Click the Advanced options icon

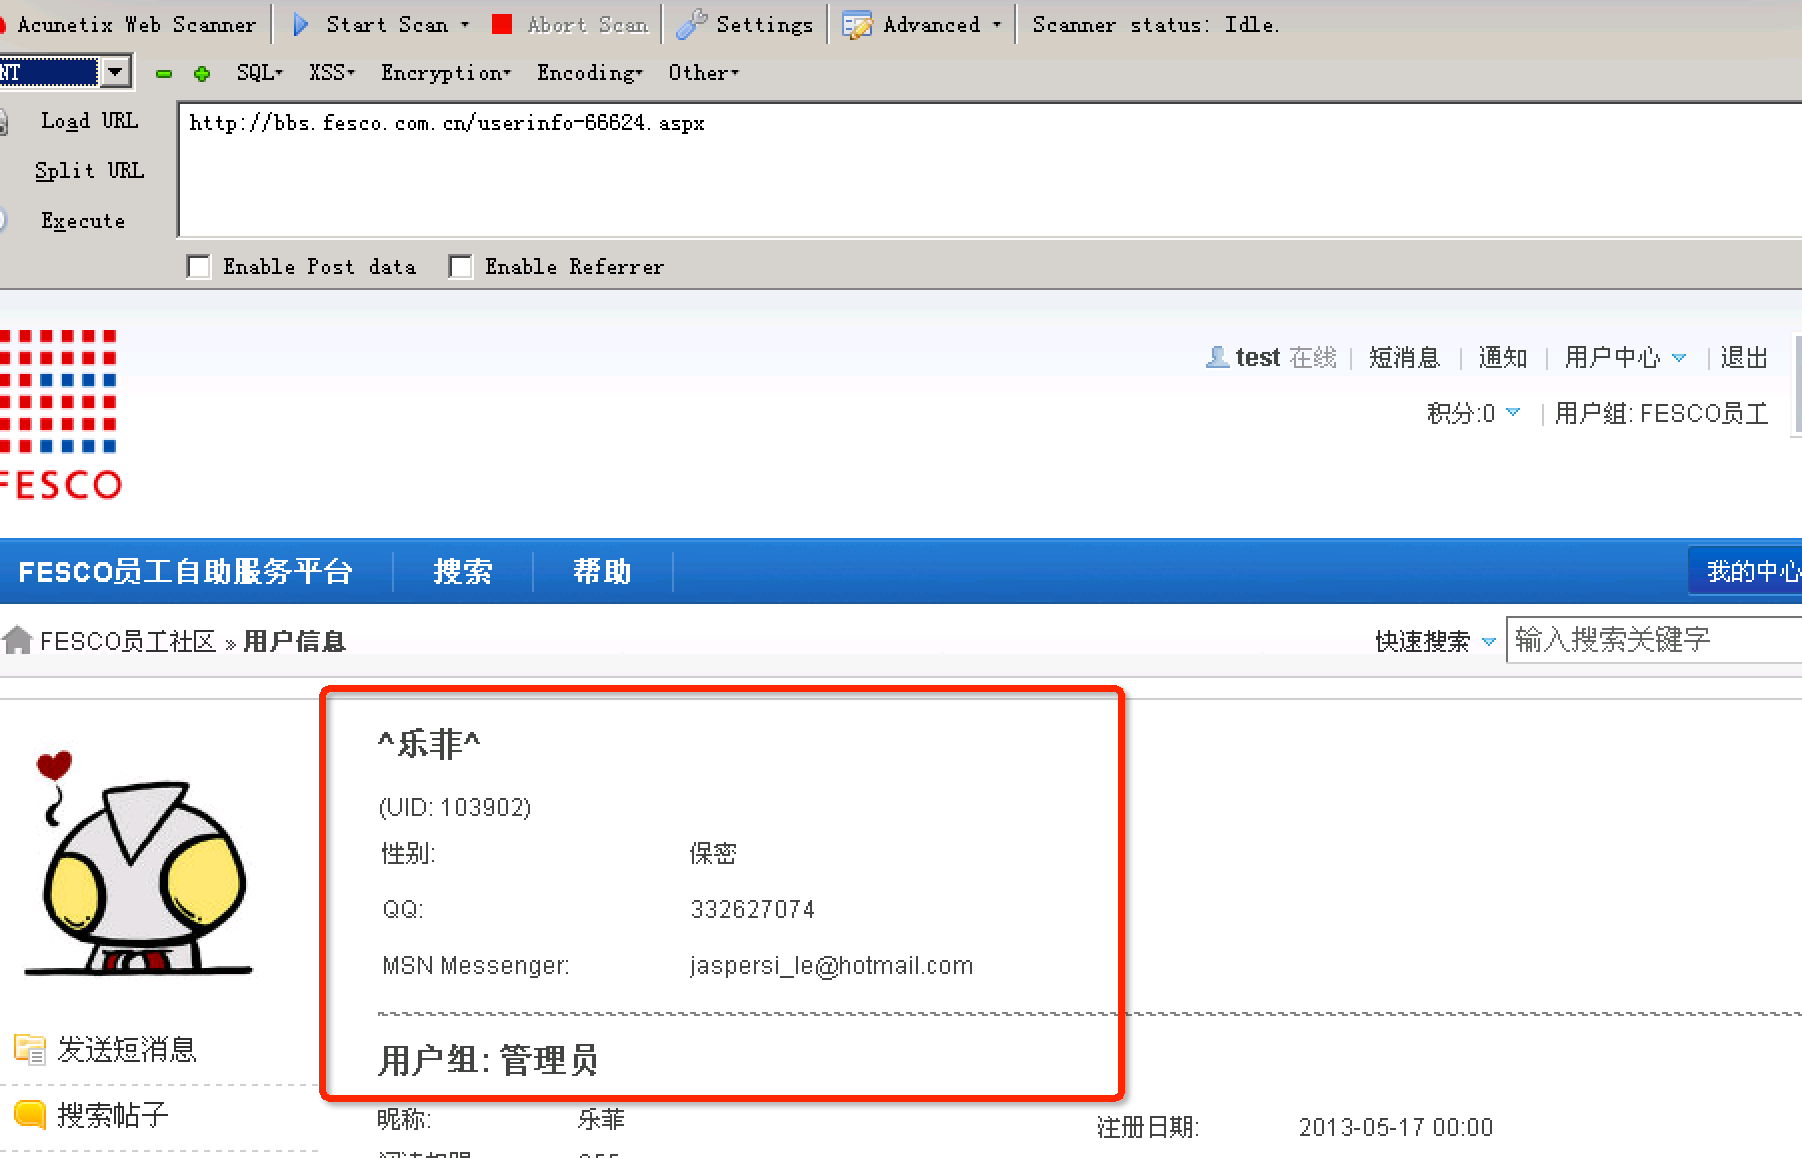tap(857, 26)
